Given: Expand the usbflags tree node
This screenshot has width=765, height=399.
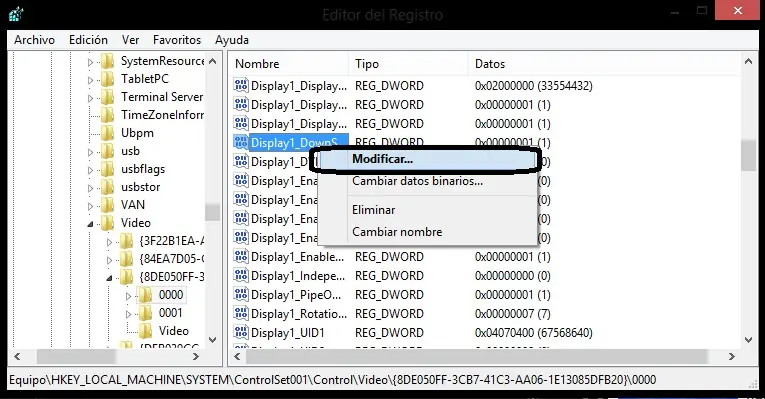Looking at the screenshot, I should (x=90, y=170).
